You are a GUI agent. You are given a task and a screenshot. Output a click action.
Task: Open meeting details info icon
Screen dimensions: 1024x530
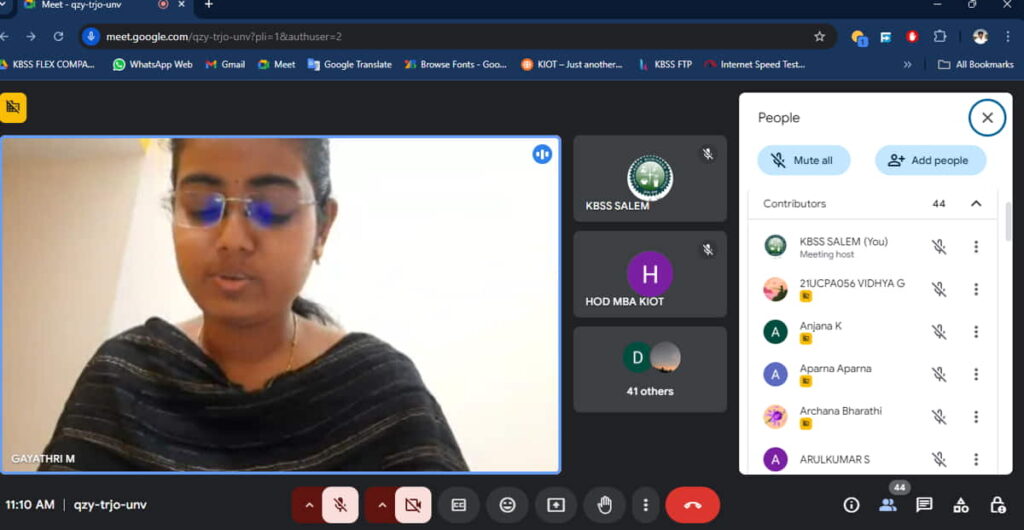851,505
